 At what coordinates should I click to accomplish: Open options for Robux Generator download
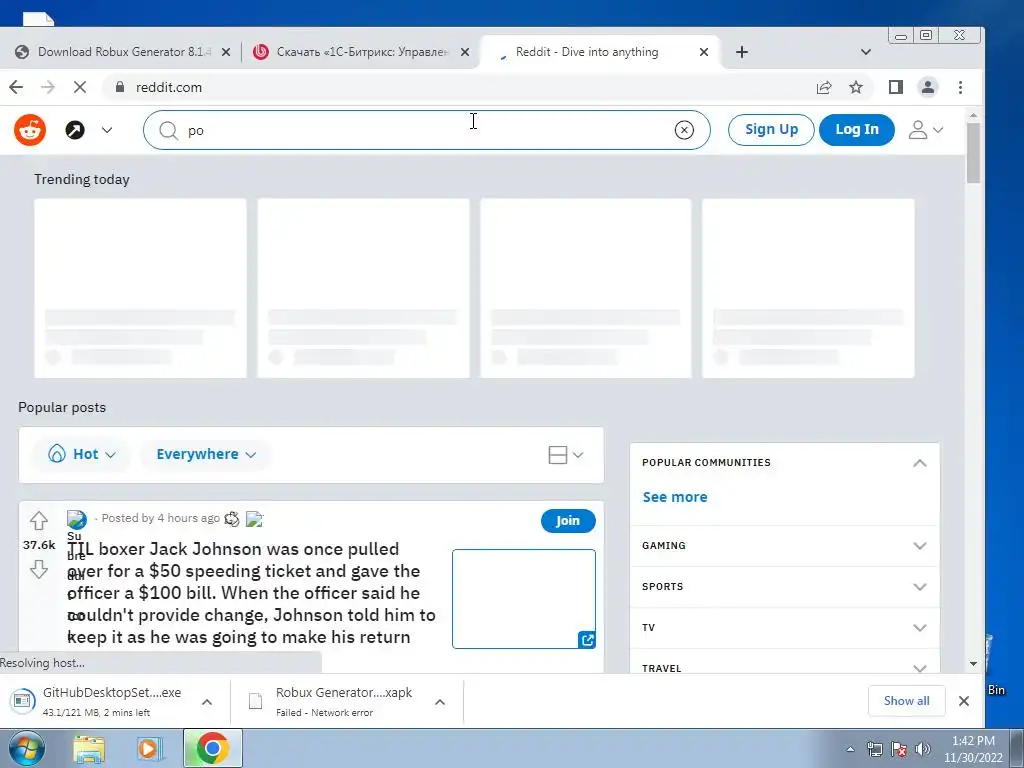pos(440,702)
